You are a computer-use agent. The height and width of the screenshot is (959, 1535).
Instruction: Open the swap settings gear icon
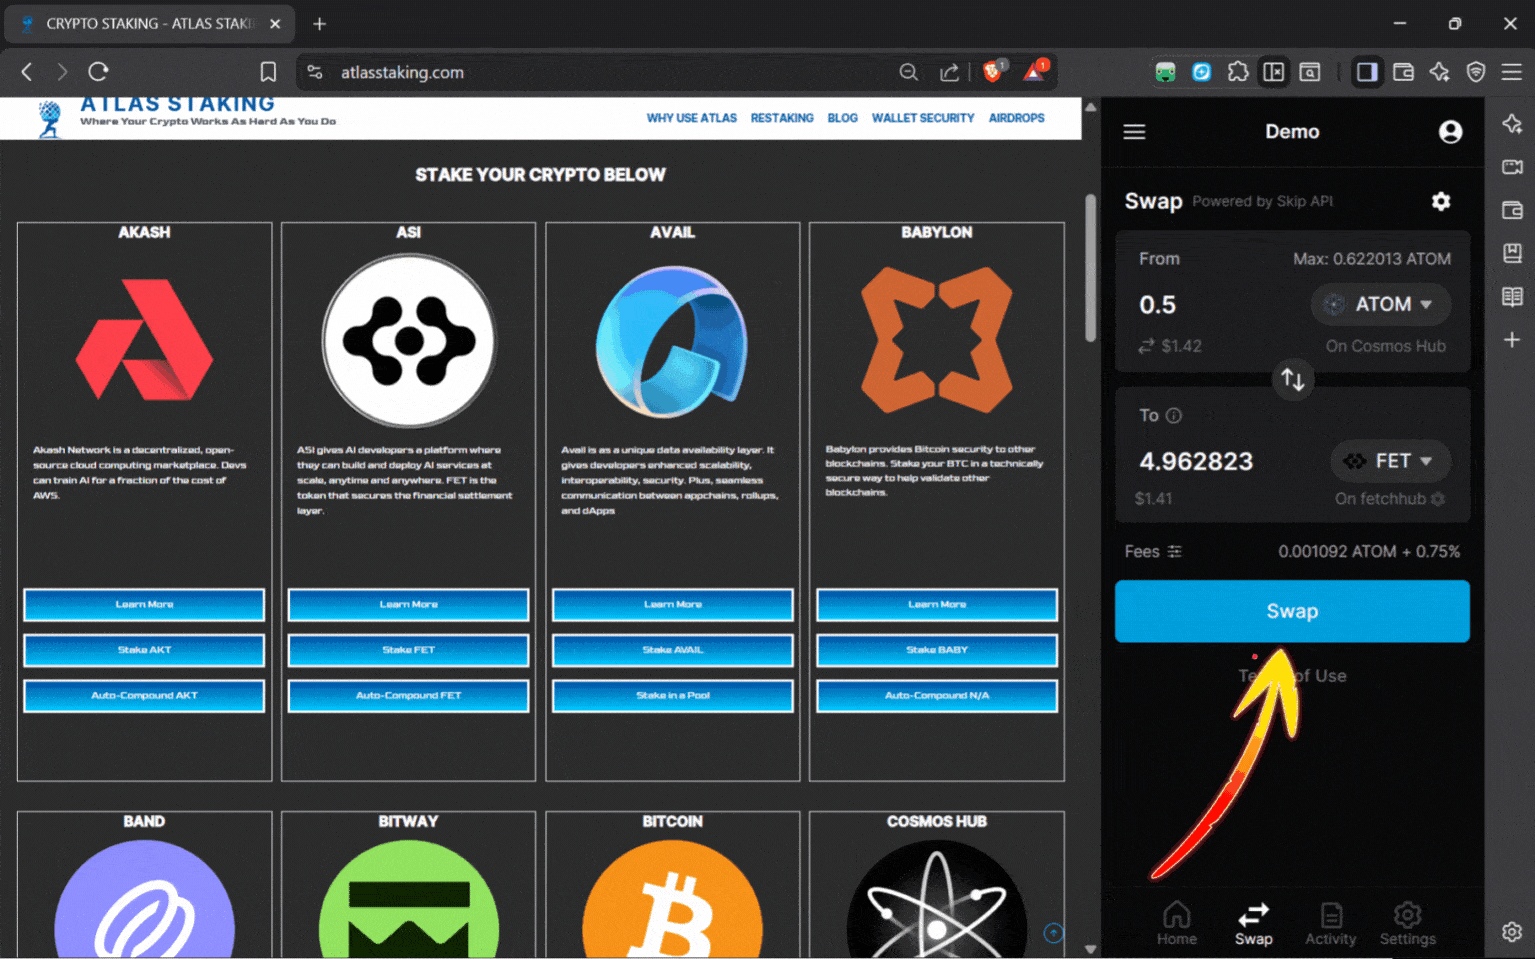pyautogui.click(x=1440, y=201)
